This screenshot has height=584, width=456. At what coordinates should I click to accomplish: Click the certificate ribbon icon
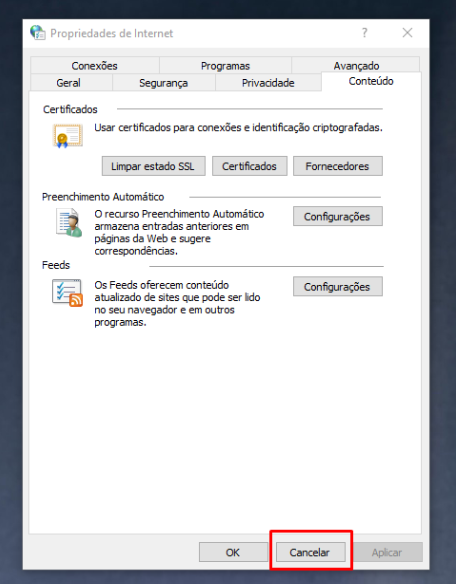[x=67, y=136]
